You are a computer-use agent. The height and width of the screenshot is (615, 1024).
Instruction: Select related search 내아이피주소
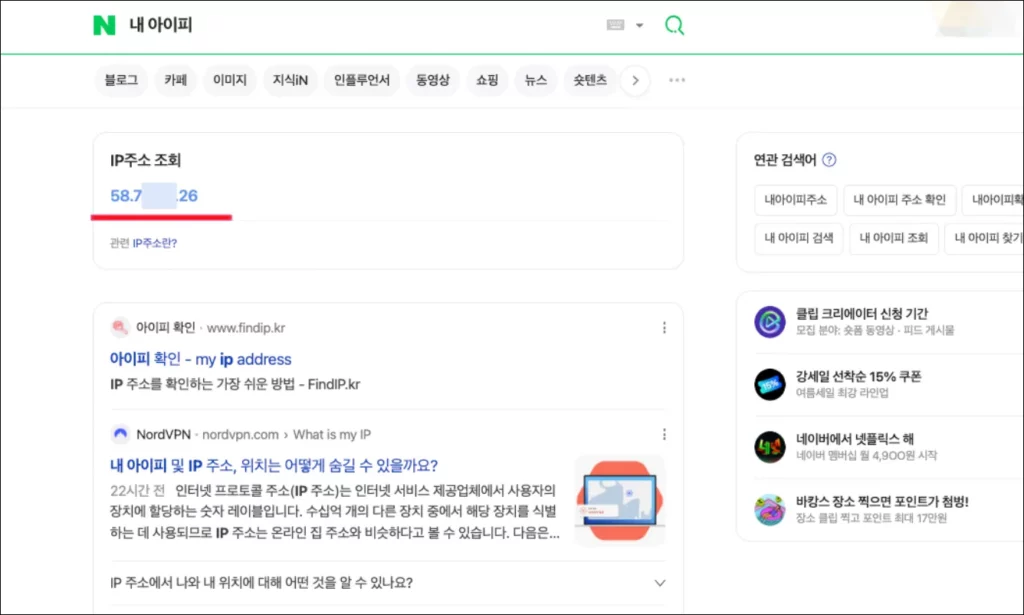795,200
